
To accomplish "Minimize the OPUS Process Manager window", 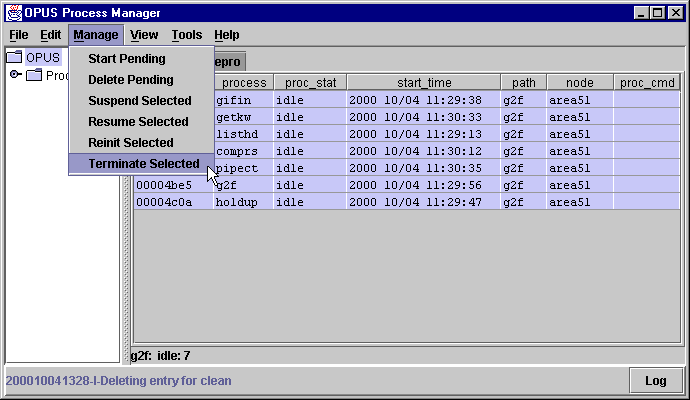I will (x=641, y=13).
